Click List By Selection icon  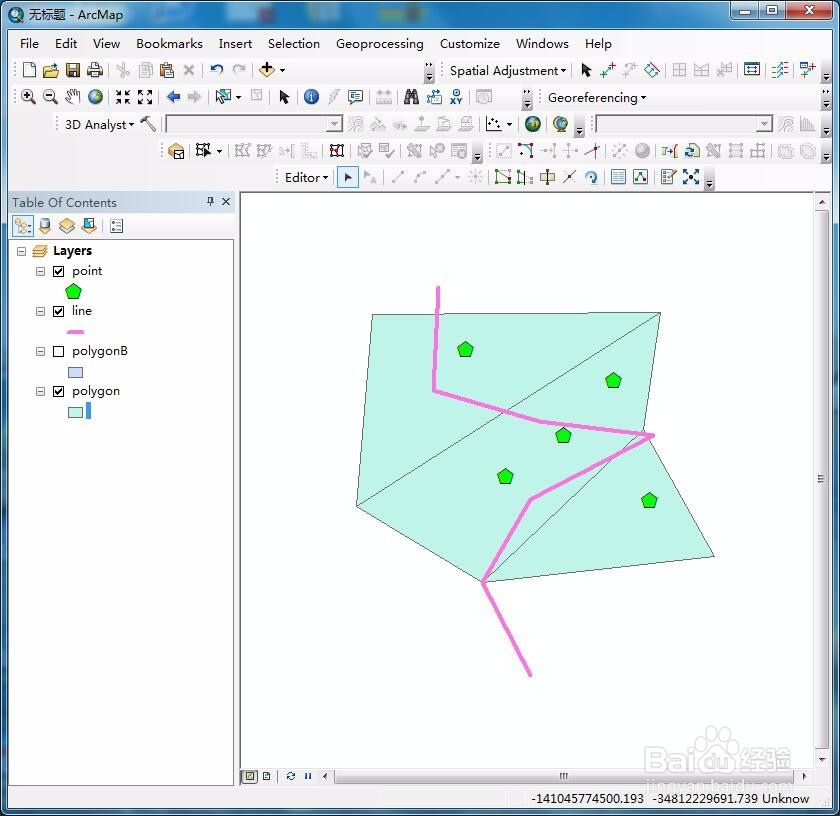point(89,226)
